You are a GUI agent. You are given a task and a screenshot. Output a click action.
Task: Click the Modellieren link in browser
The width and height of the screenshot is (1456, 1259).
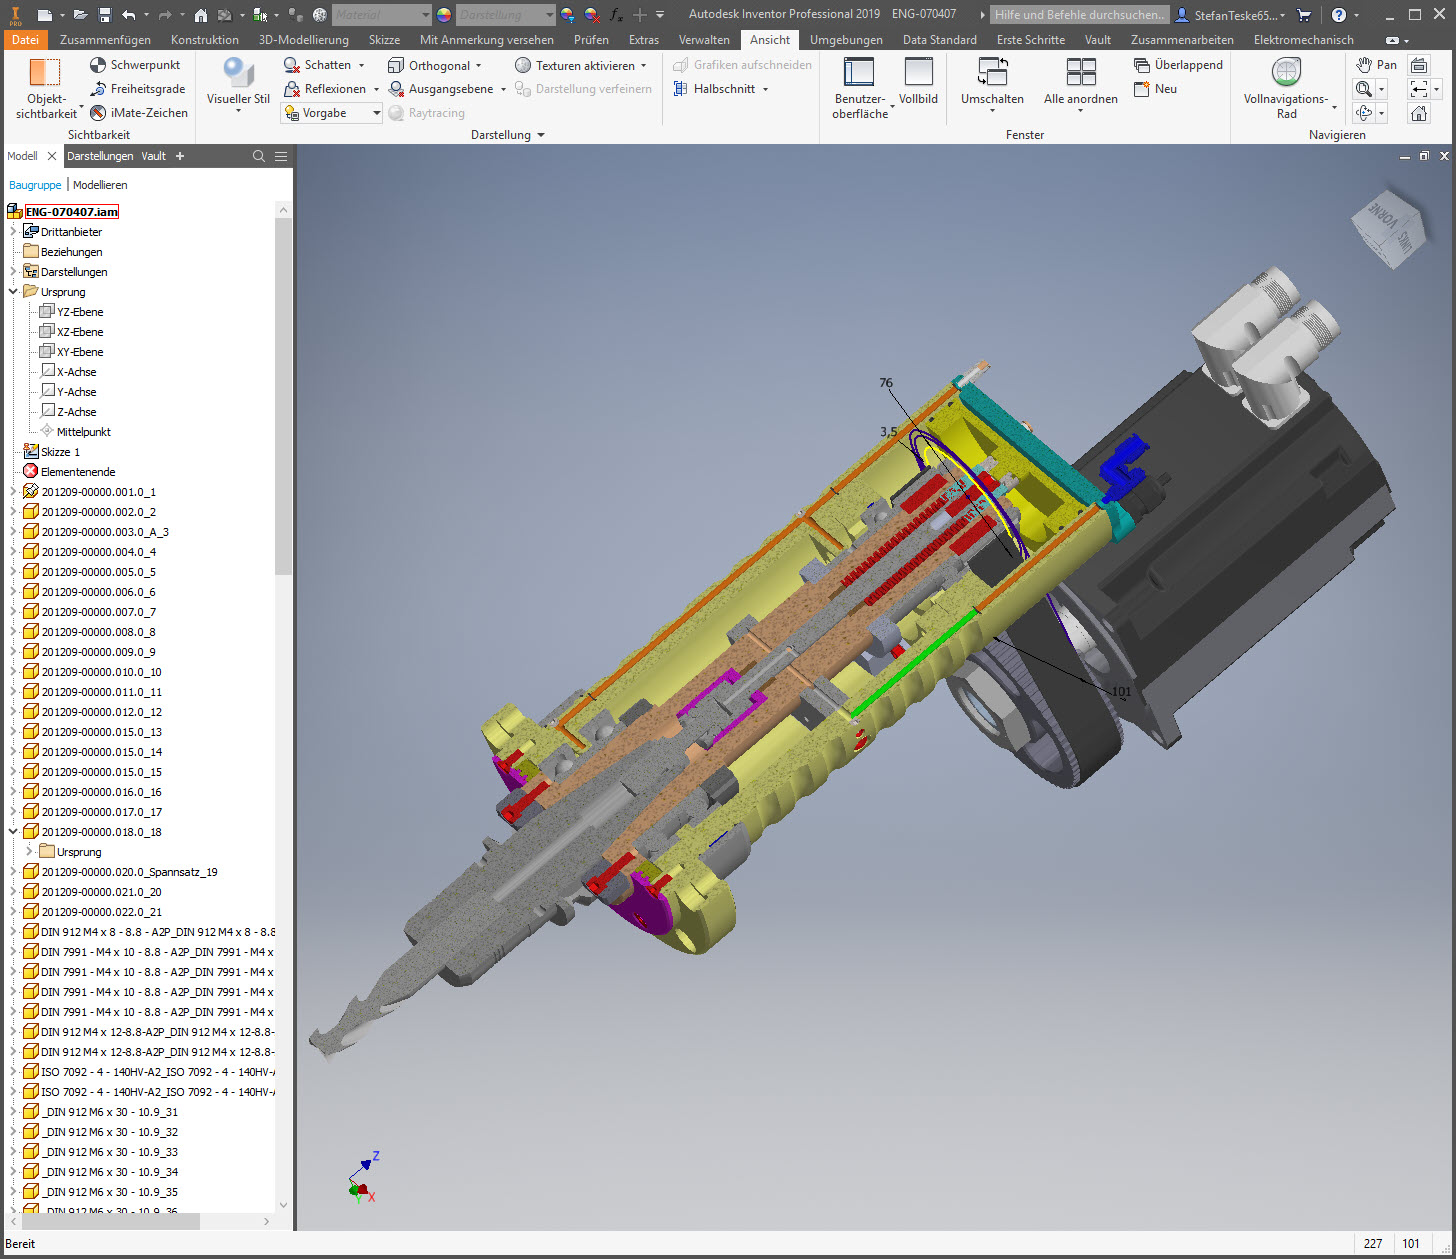pyautogui.click(x=100, y=185)
